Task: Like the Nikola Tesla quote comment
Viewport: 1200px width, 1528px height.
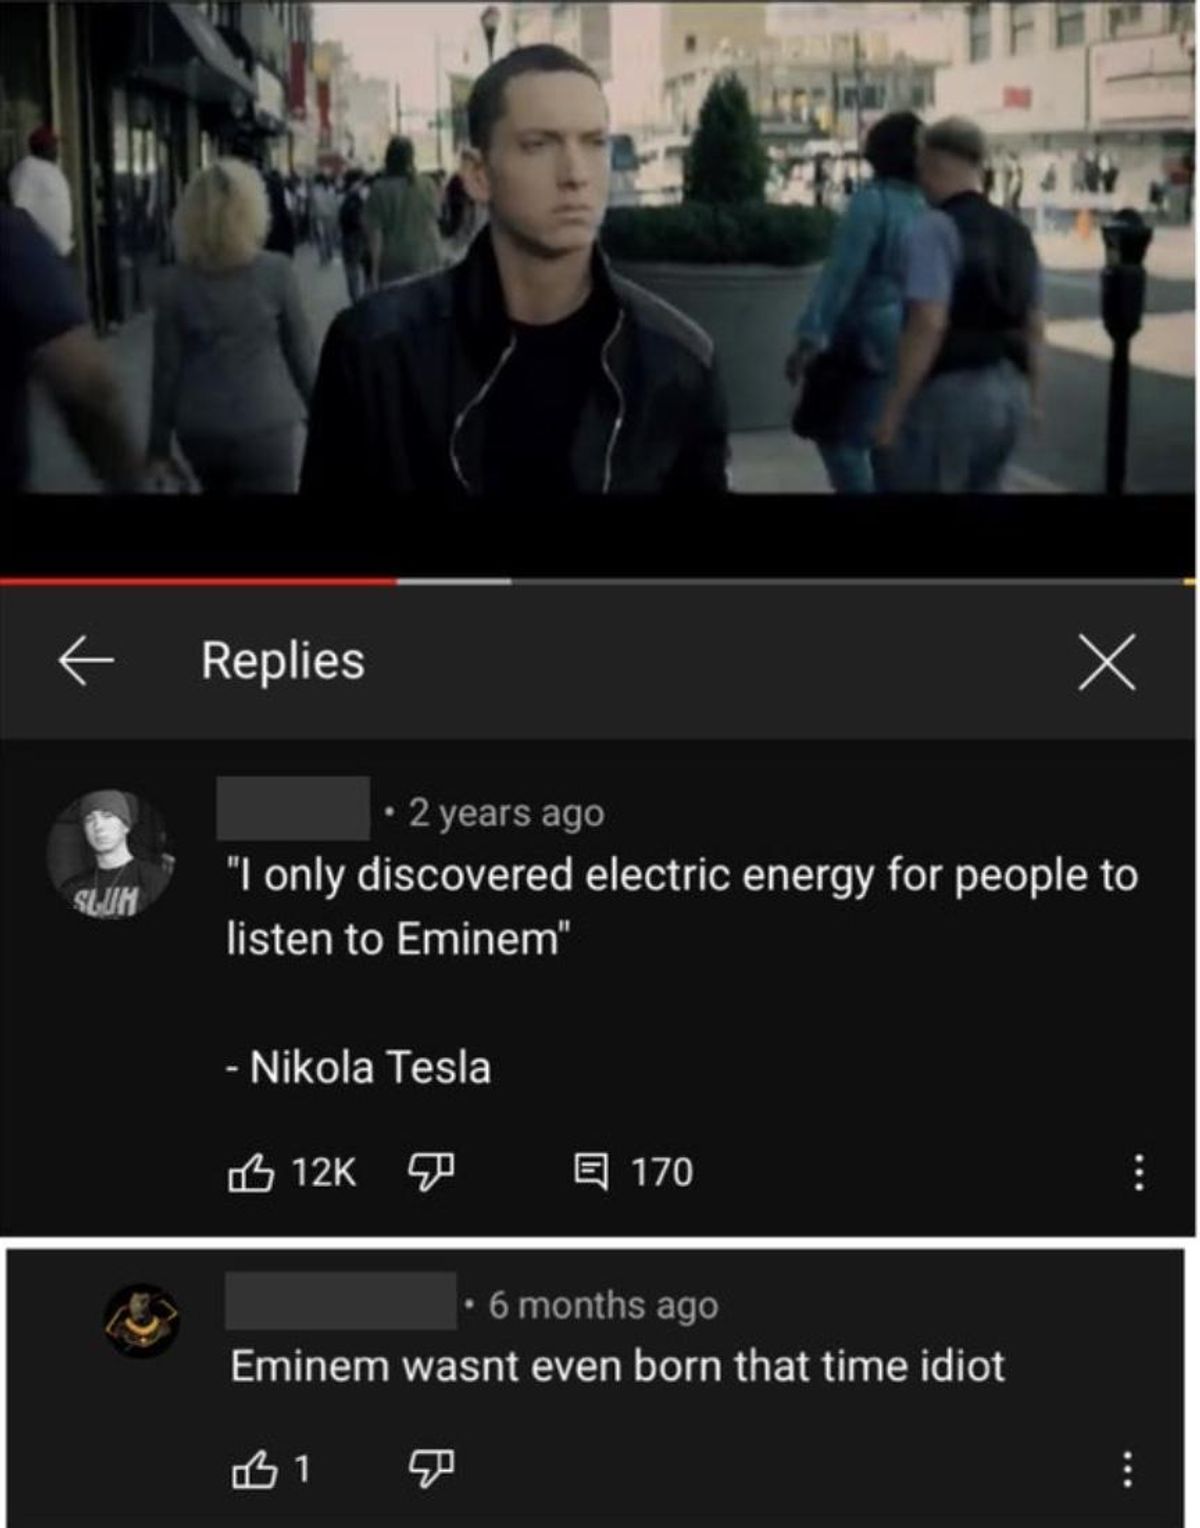Action: [251, 1172]
